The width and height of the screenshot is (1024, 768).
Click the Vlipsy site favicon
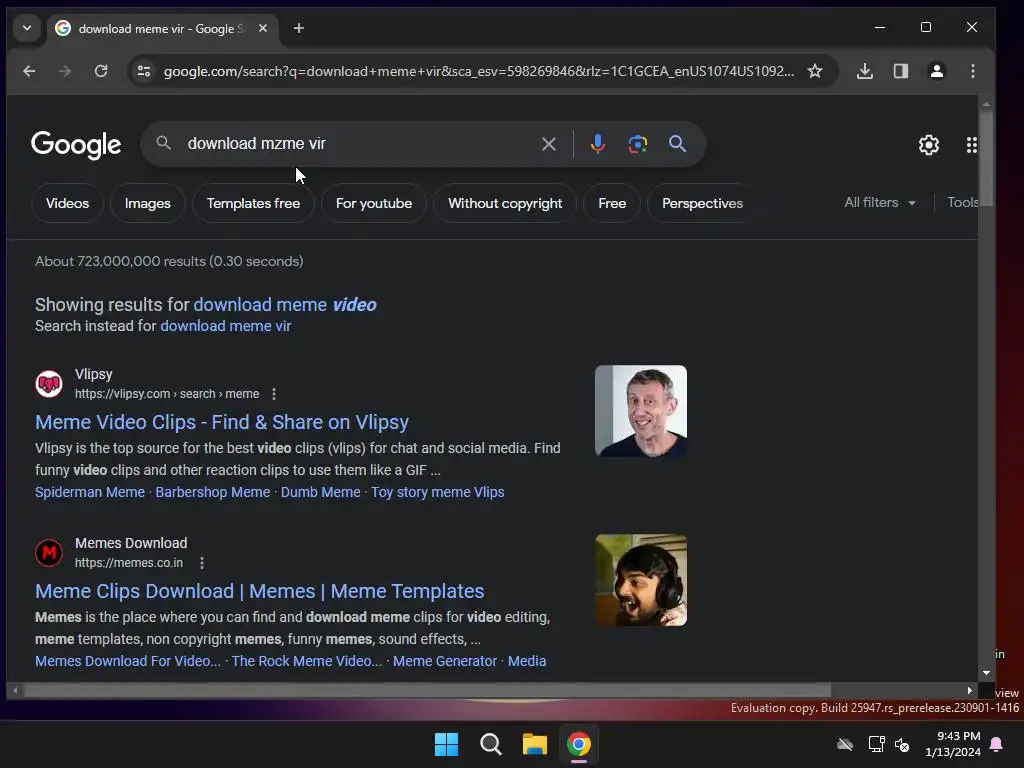point(49,383)
